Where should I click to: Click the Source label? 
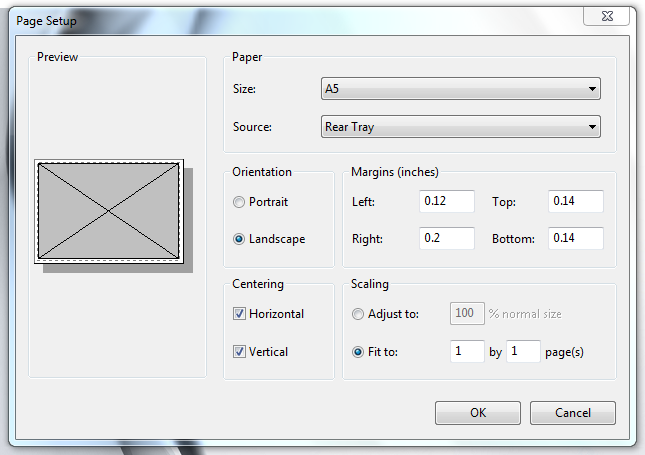point(252,127)
